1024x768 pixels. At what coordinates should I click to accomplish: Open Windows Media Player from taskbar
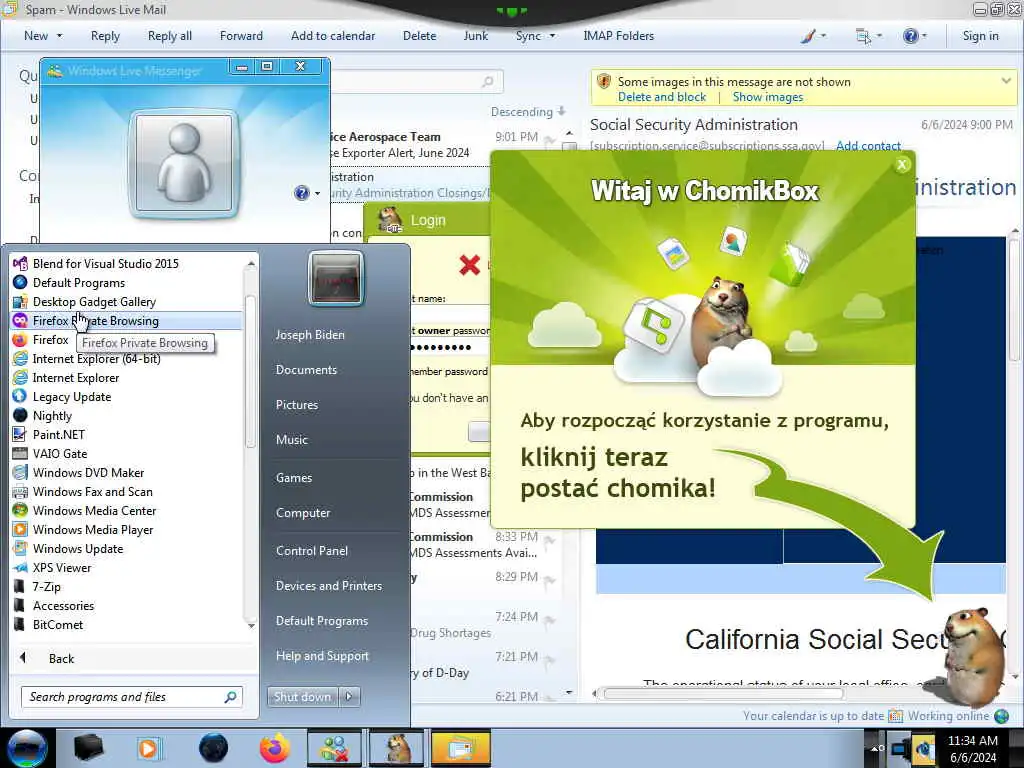[x=148, y=748]
